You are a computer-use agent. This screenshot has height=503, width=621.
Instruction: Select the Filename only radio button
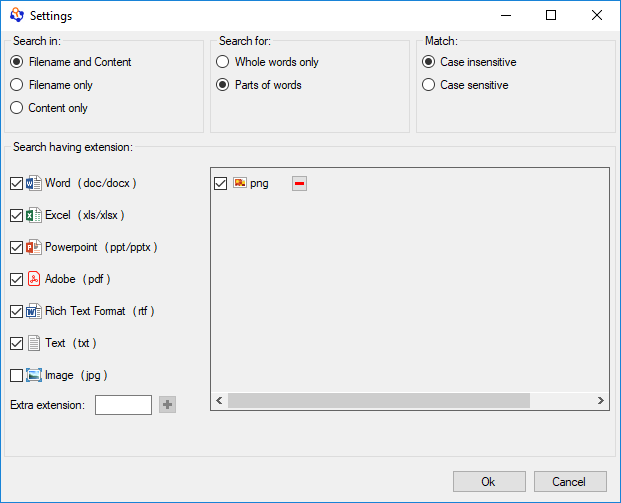point(17,85)
